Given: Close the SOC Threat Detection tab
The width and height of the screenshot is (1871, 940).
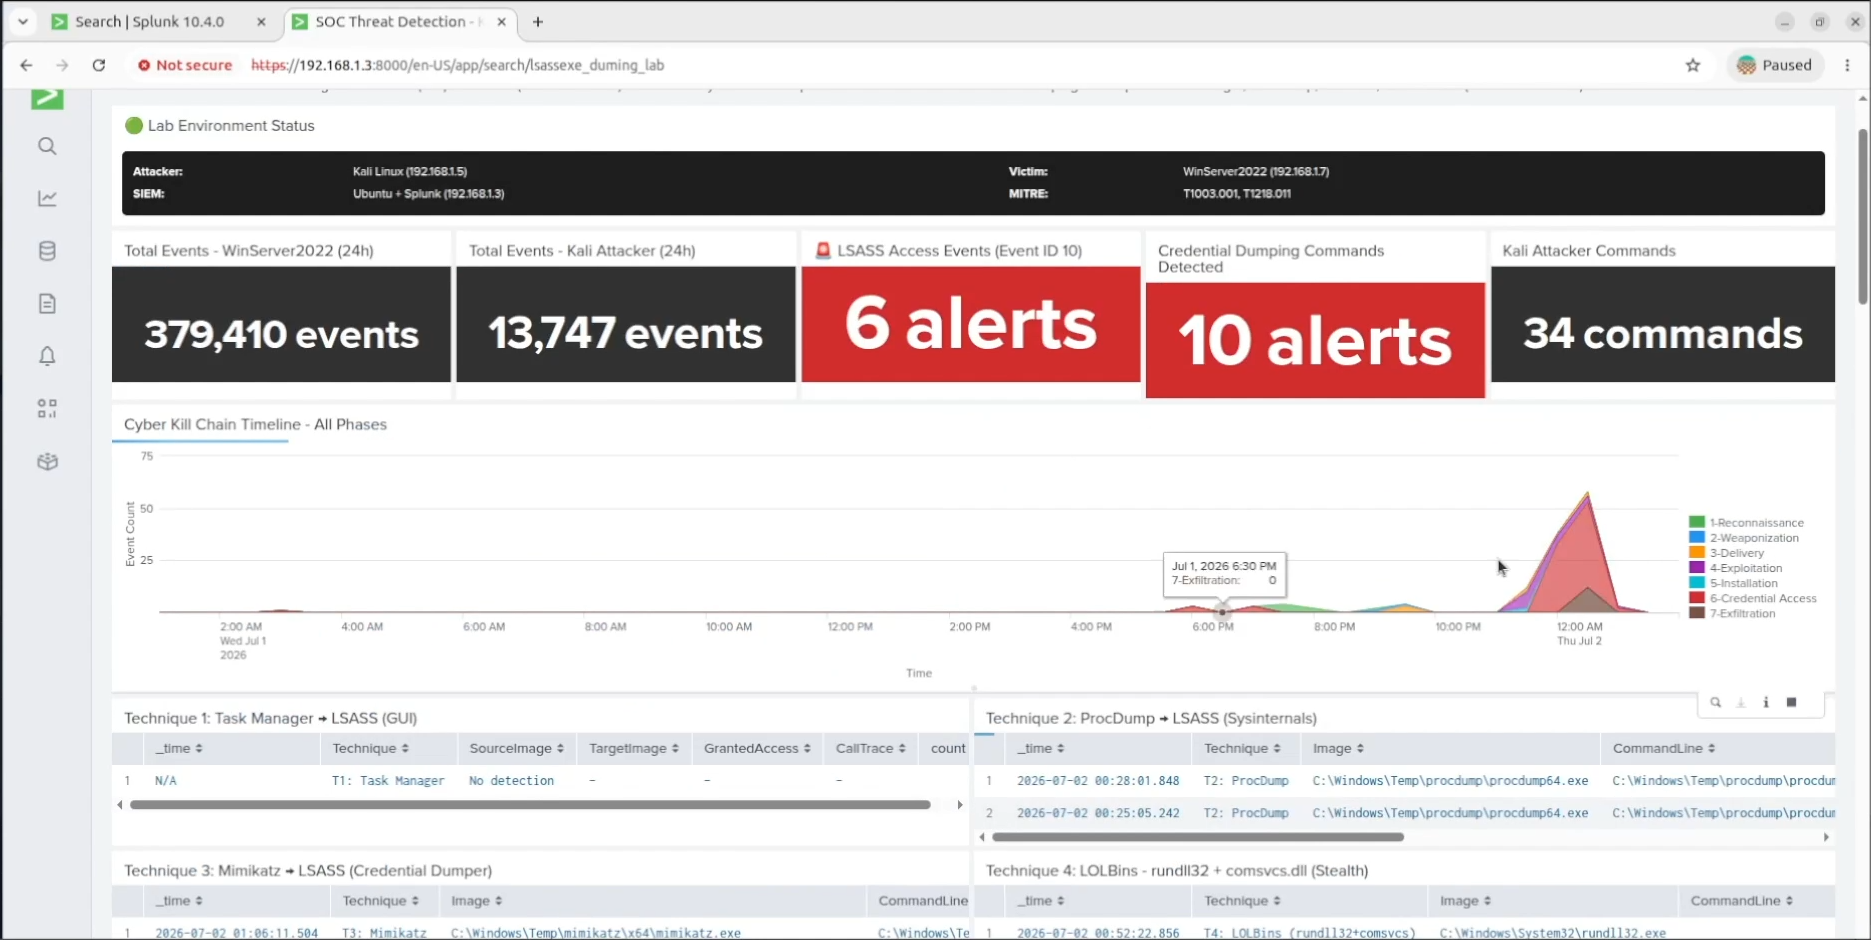Looking at the screenshot, I should click(502, 21).
